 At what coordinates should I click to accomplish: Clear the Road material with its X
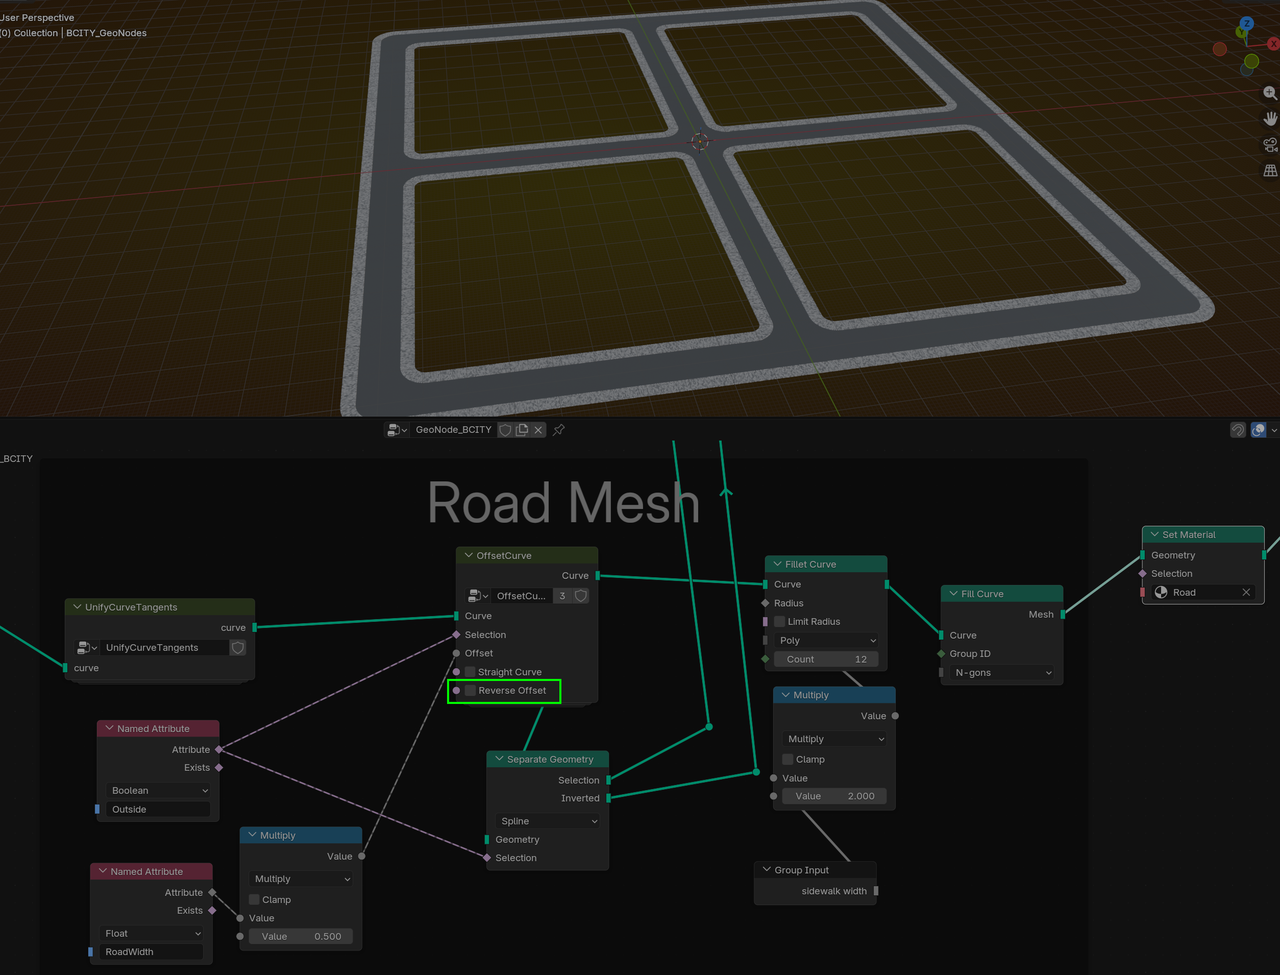1246,592
